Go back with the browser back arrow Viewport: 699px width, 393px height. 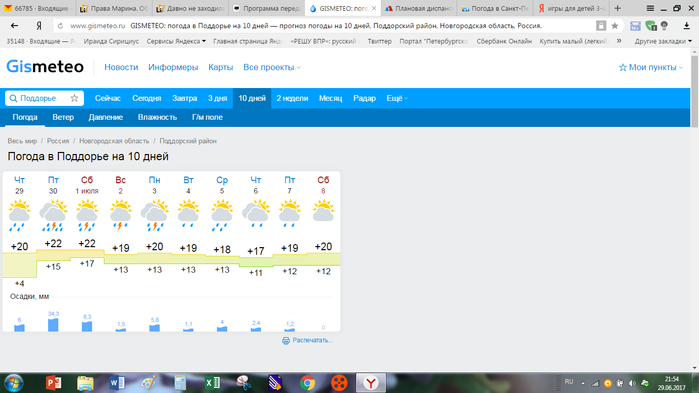(14, 26)
